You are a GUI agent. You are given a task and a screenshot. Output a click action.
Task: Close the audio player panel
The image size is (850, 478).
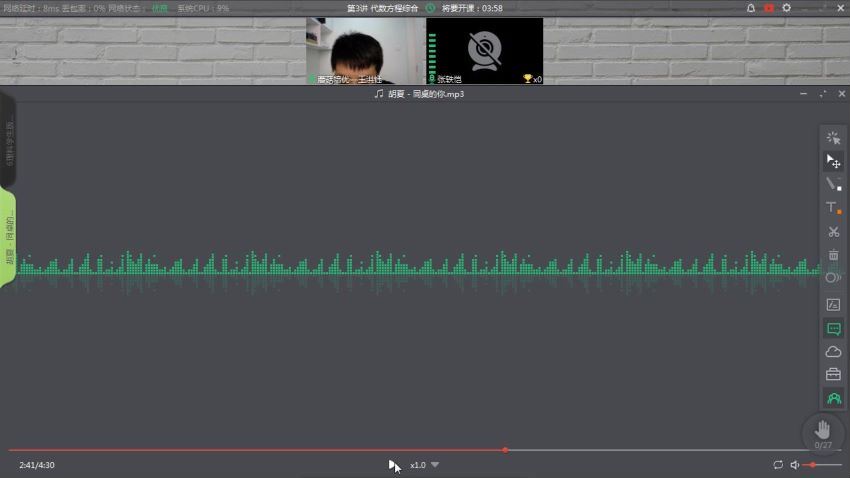point(842,94)
